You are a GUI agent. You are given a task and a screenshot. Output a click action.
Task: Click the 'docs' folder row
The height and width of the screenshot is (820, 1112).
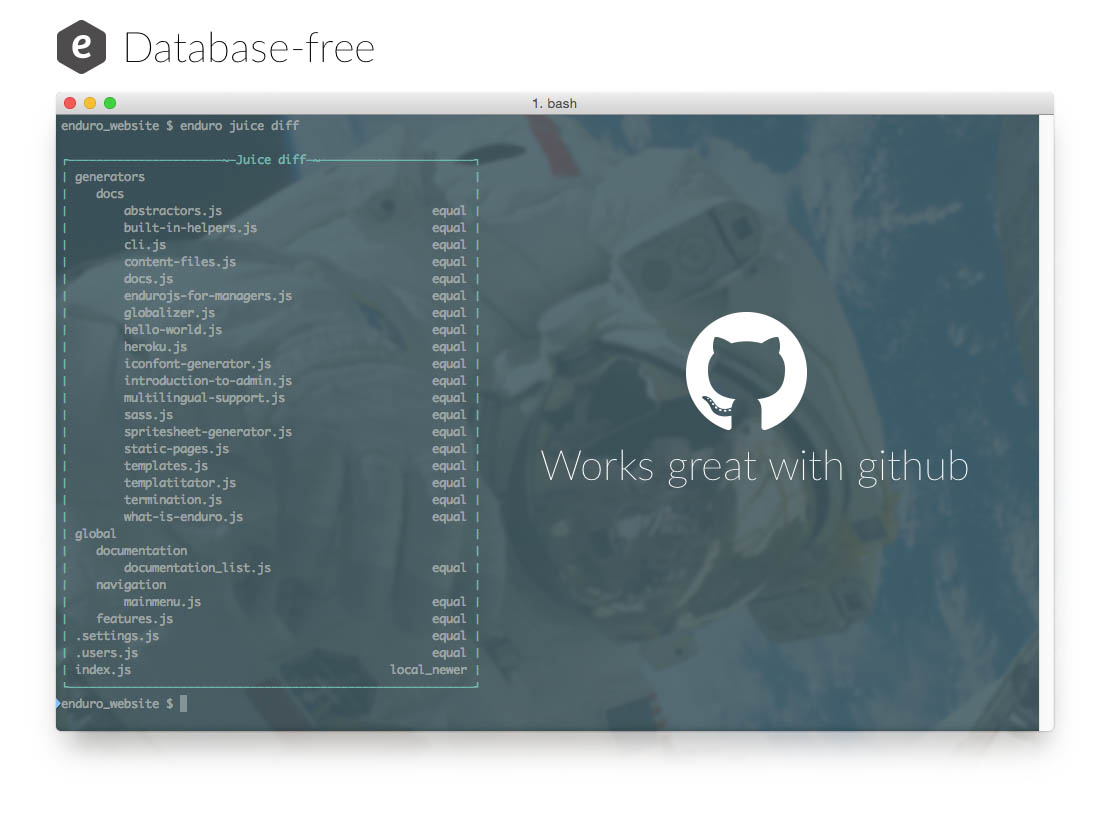tap(110, 194)
